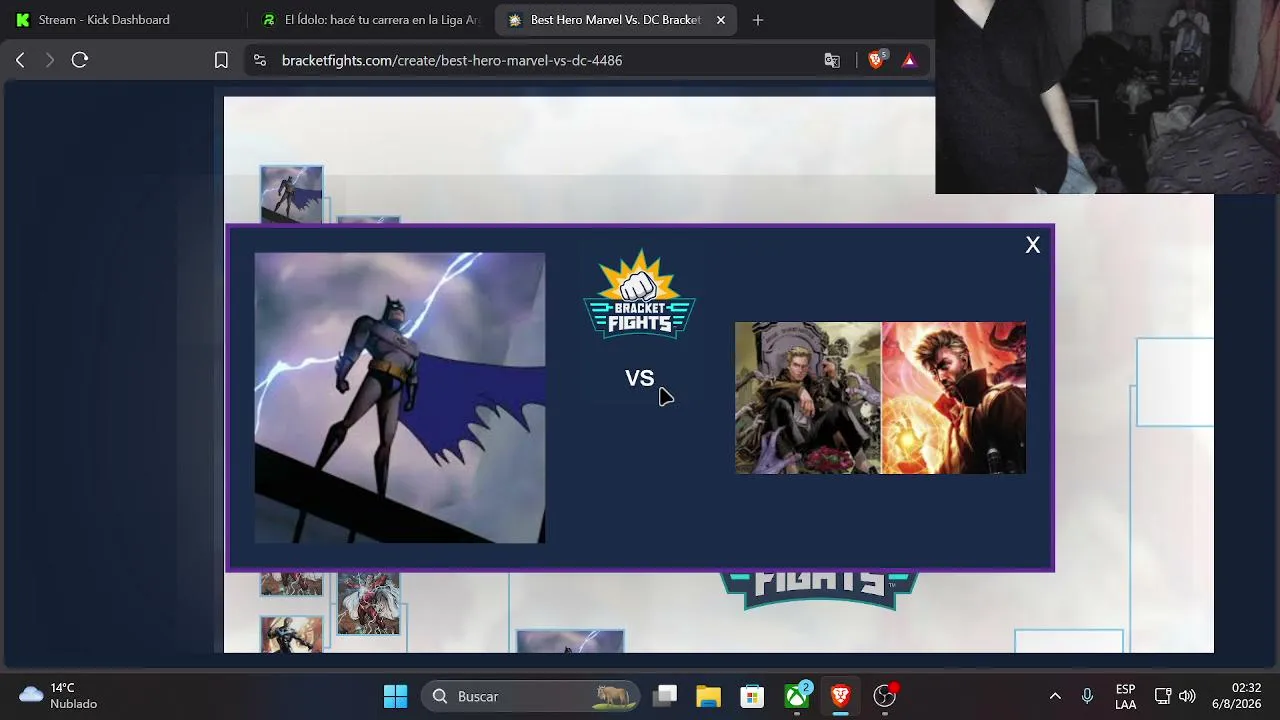Select the small Batman bracket thumbnail above the popup
This screenshot has height=720, width=1280.
pyautogui.click(x=291, y=194)
